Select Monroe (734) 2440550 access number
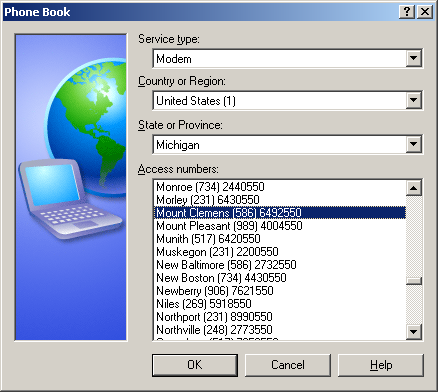This screenshot has width=438, height=392. [x=280, y=187]
